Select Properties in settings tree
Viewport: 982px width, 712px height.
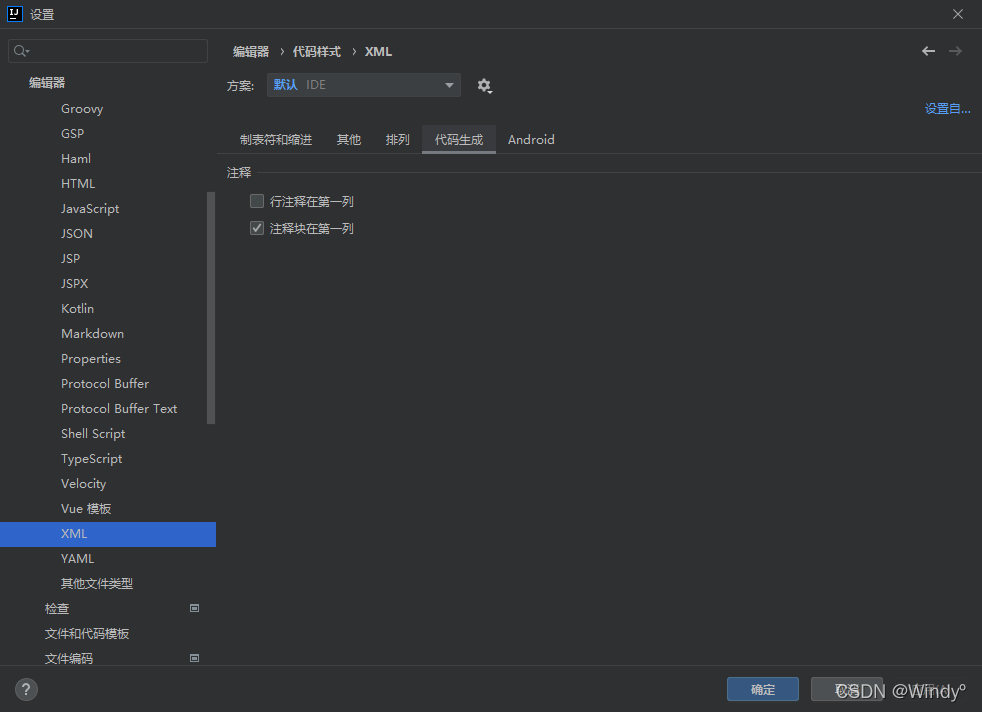pos(91,359)
